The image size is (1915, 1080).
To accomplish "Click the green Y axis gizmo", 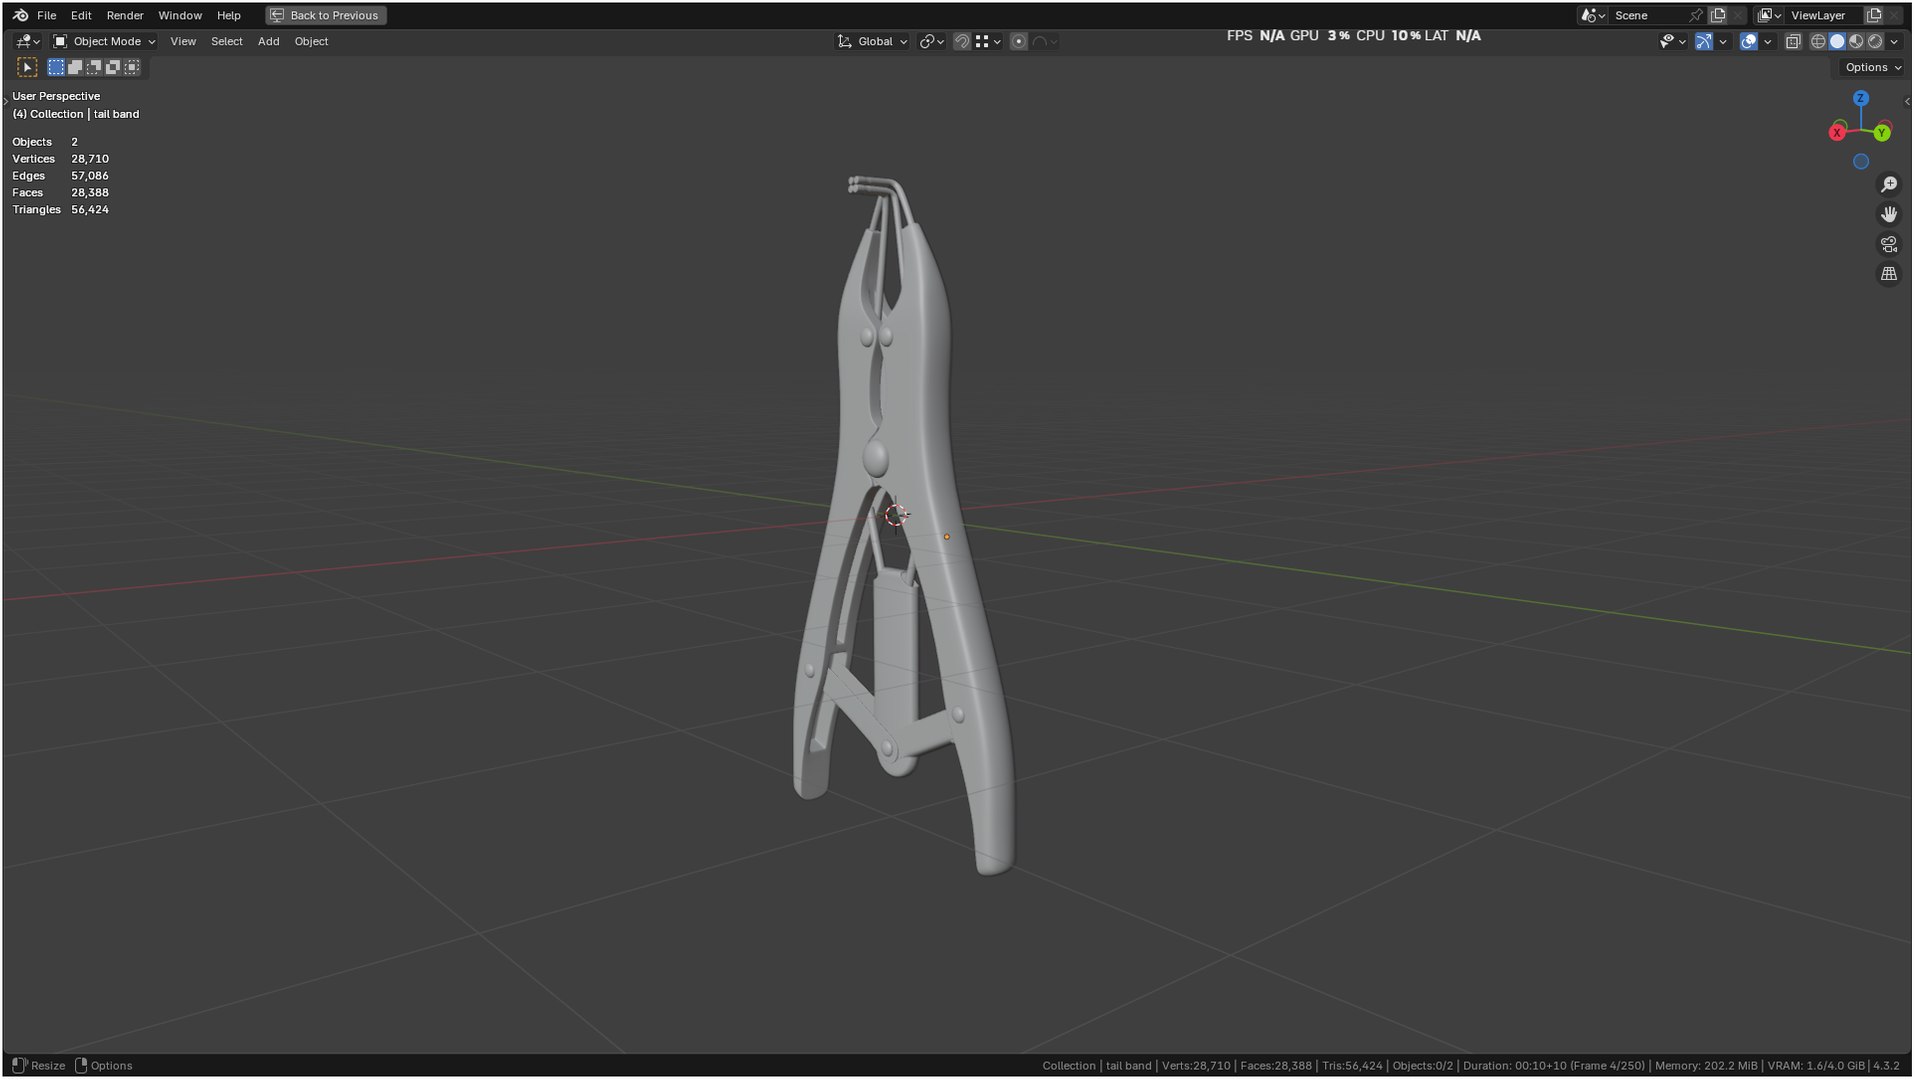I will [1882, 132].
